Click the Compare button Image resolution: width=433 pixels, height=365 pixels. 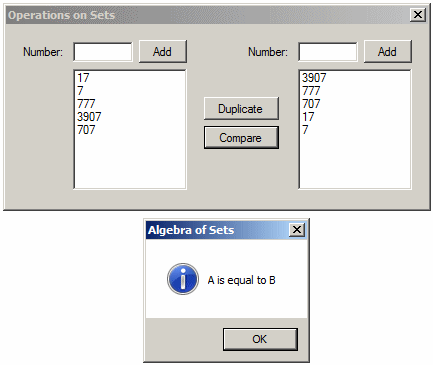tap(241, 138)
